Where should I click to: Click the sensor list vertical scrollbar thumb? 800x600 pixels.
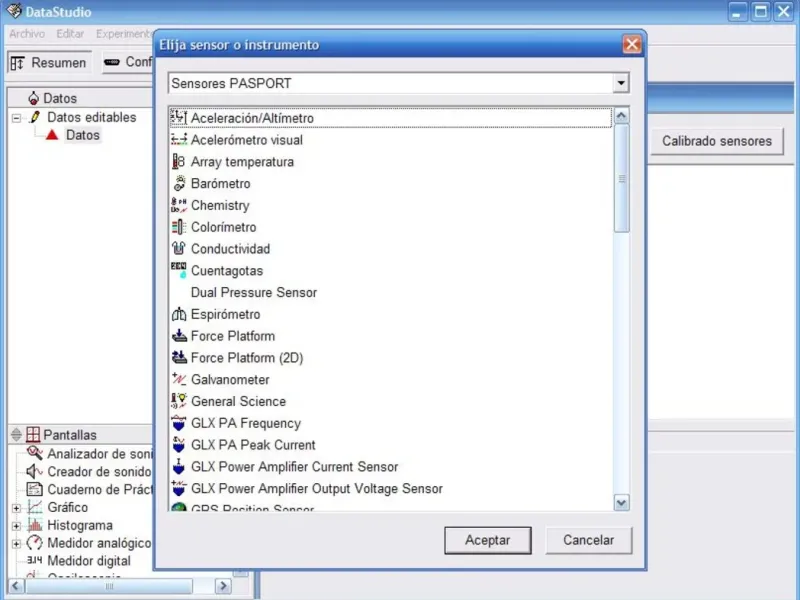pyautogui.click(x=621, y=178)
